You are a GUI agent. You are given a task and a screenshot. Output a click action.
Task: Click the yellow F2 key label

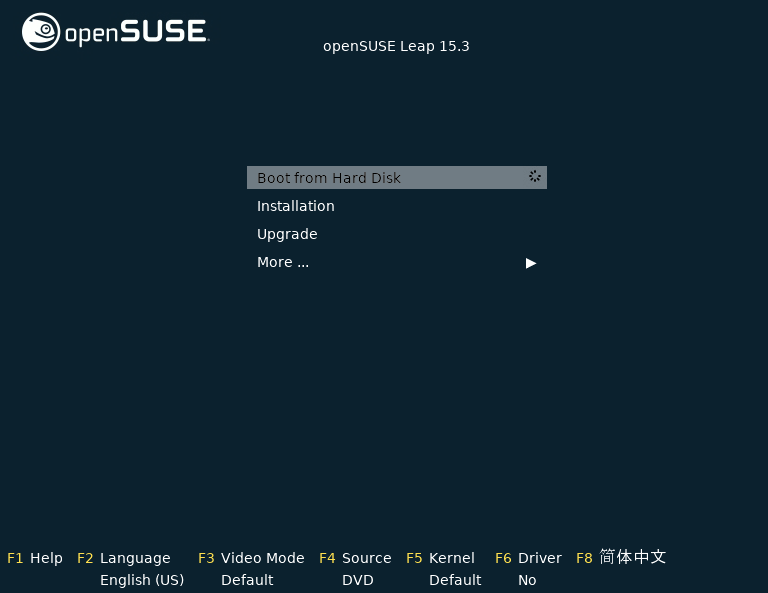coord(85,558)
